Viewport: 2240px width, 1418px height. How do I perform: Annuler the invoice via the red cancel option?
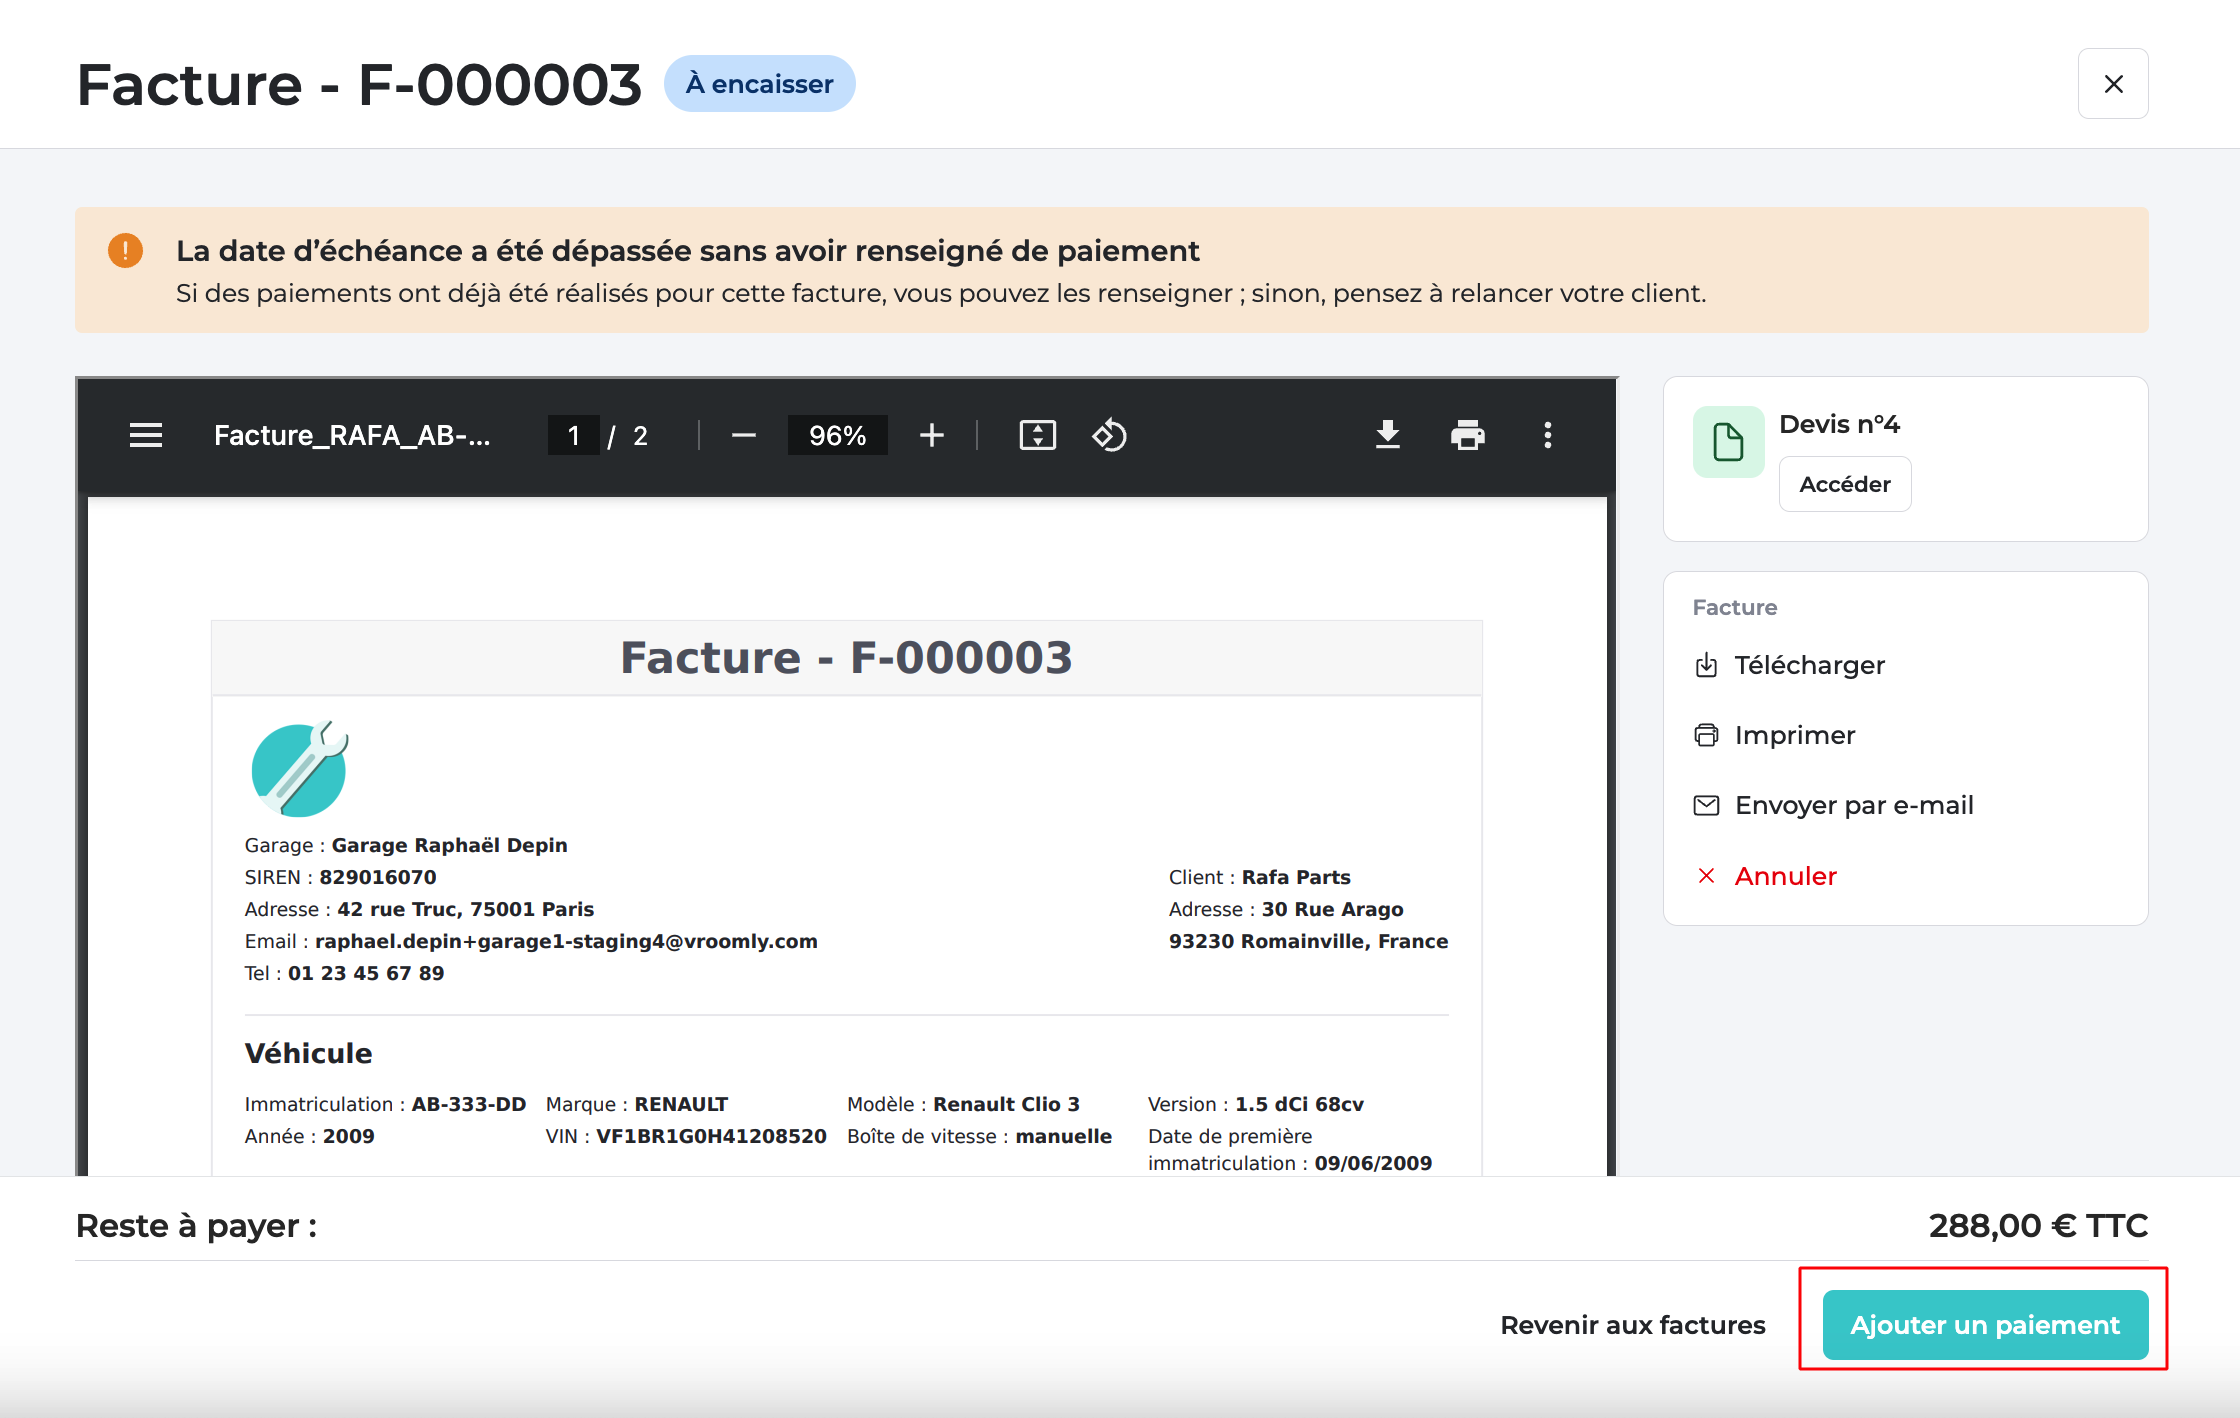[x=1786, y=876]
